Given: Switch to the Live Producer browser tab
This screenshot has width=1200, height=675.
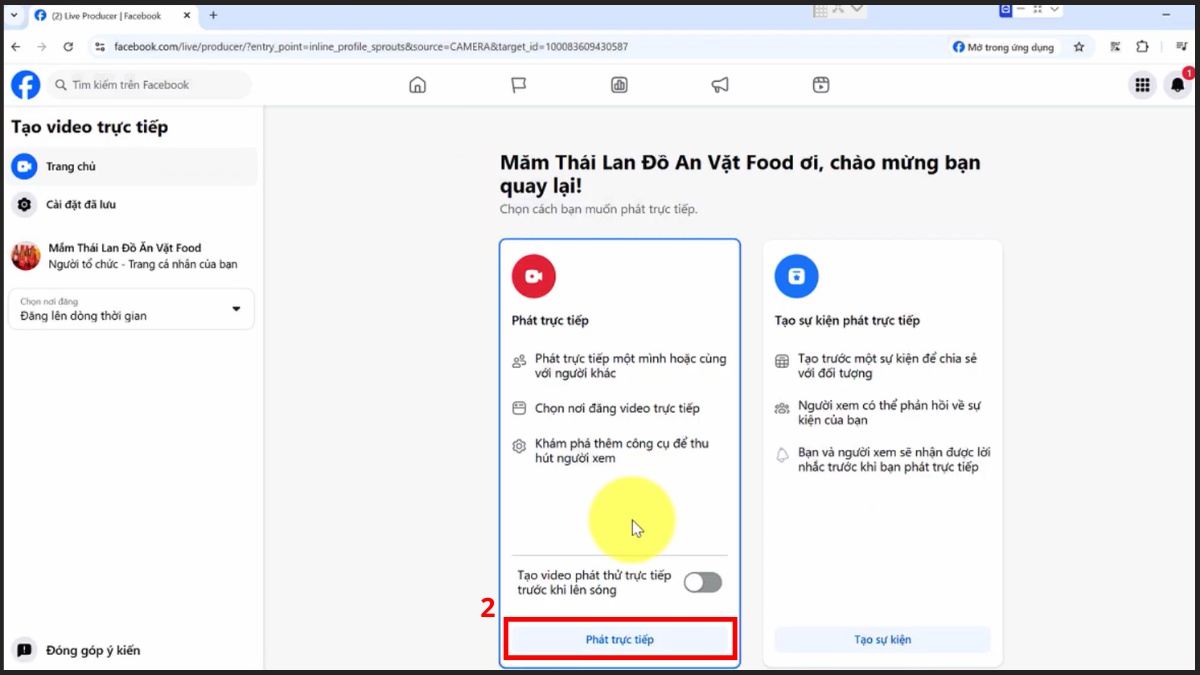Looking at the screenshot, I should pyautogui.click(x=100, y=15).
